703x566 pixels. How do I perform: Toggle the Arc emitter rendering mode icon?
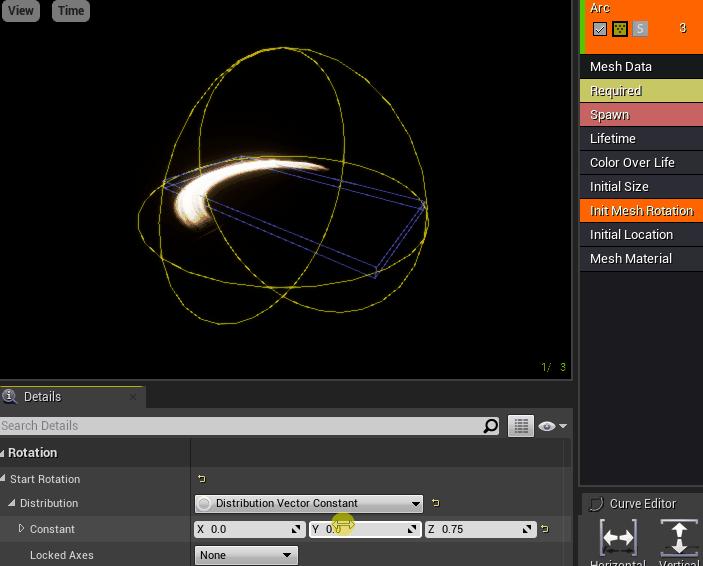[x=620, y=29]
